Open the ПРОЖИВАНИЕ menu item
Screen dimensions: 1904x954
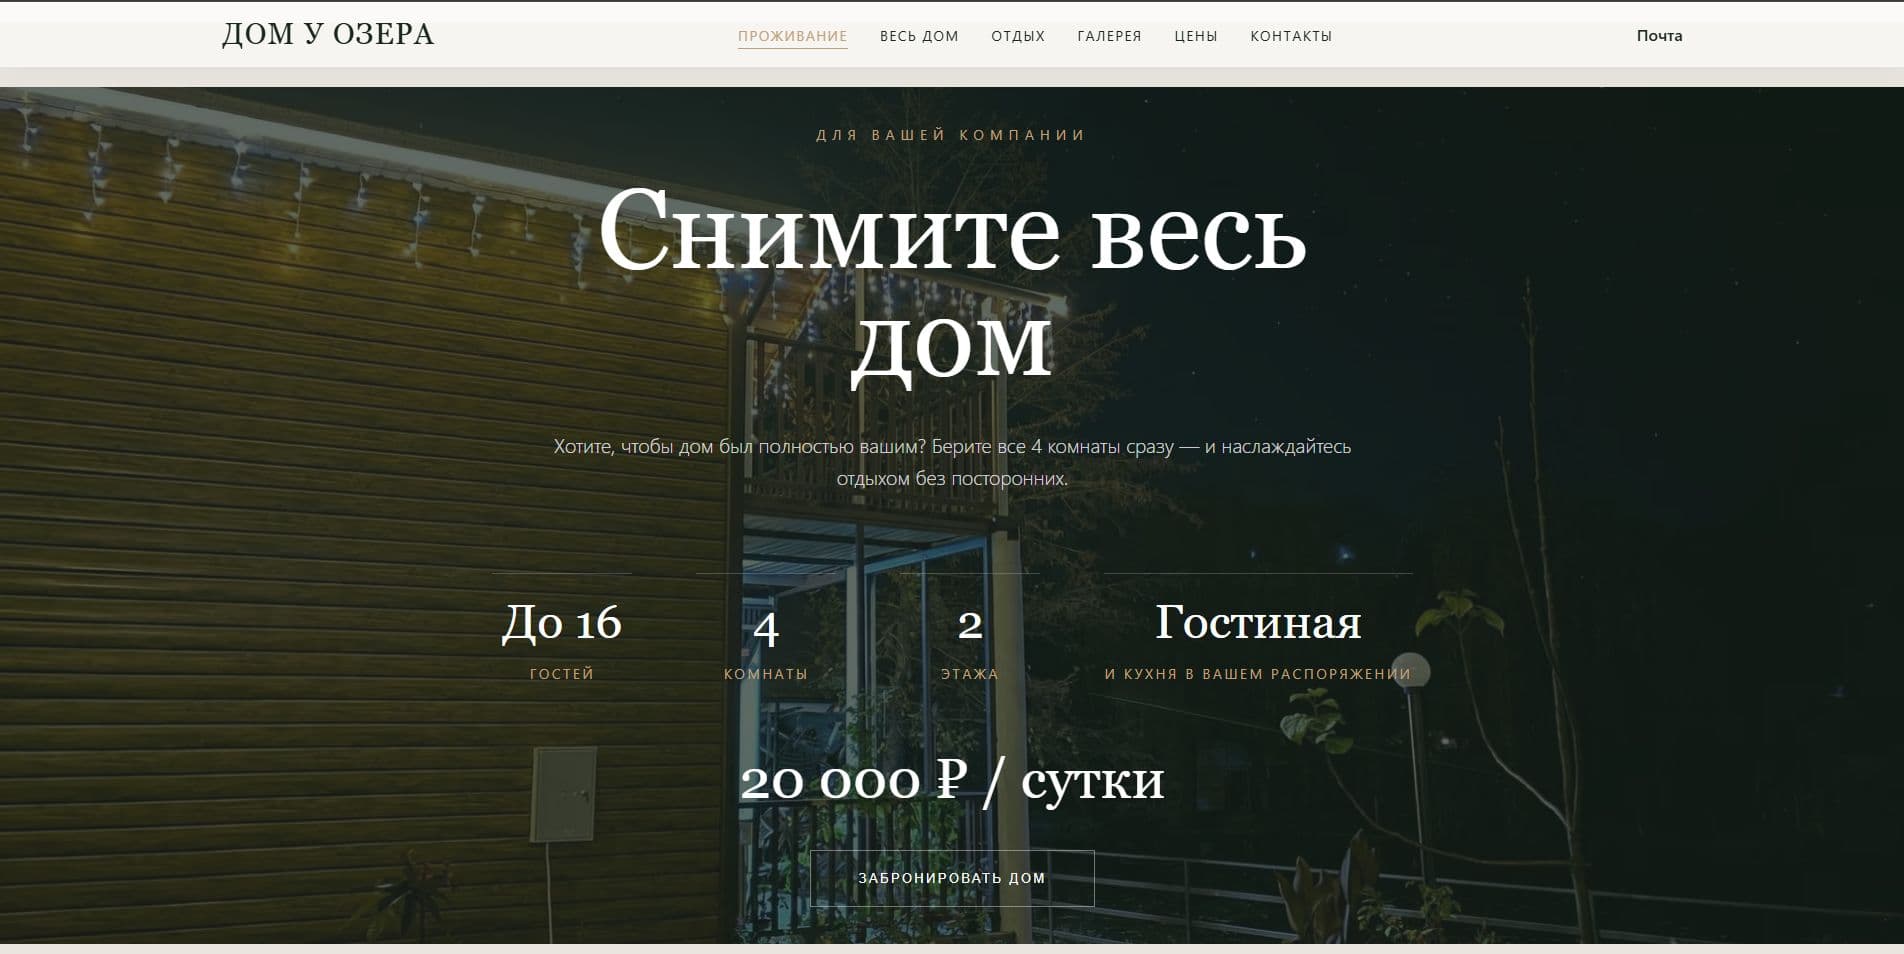click(x=793, y=36)
